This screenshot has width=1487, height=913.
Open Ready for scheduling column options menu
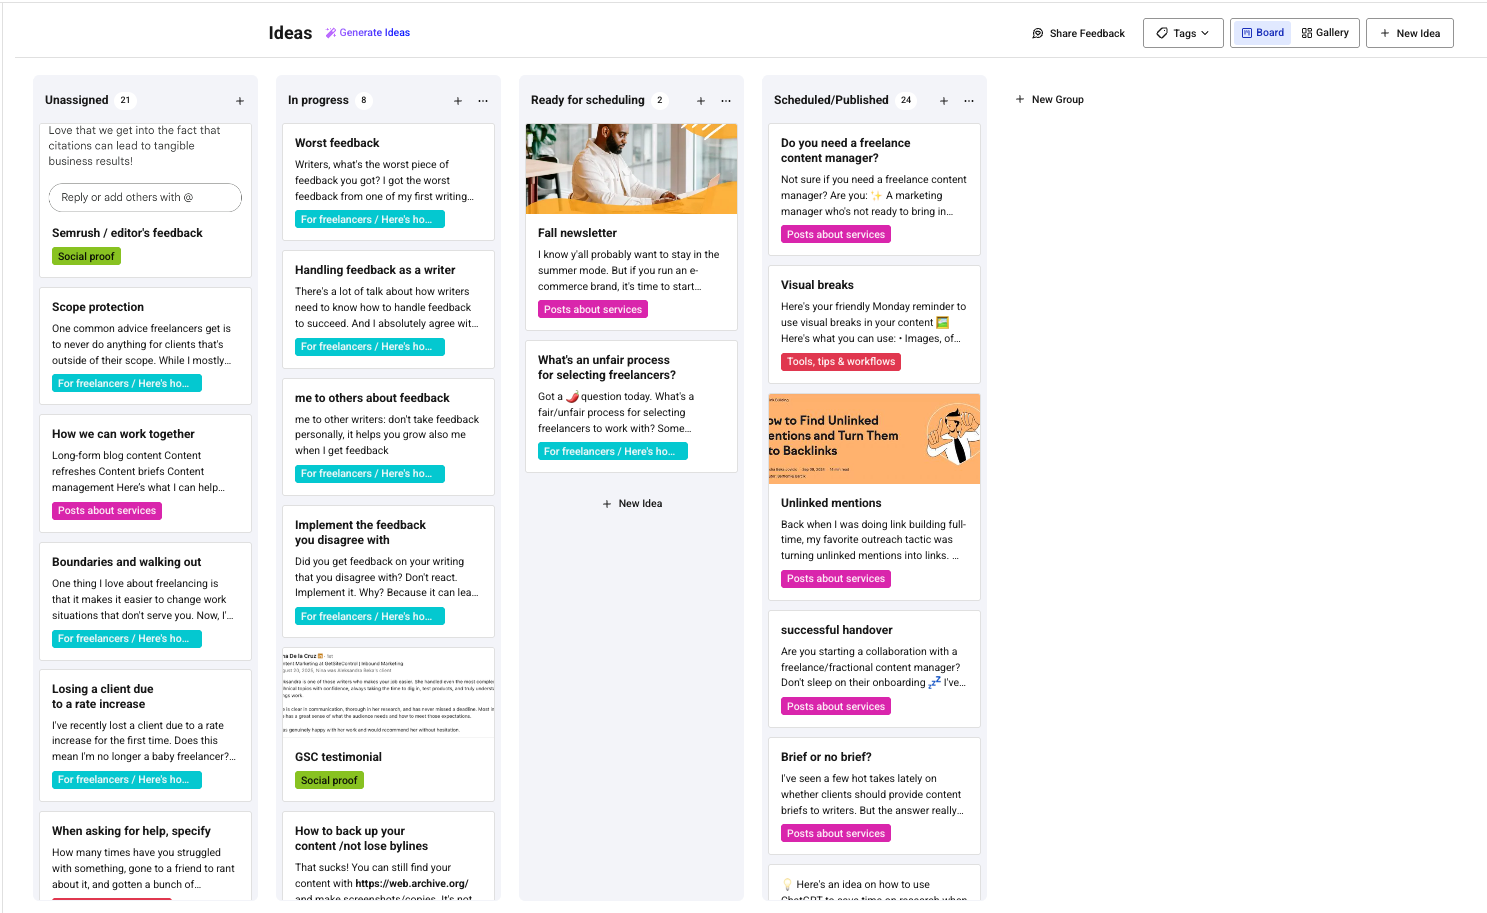click(726, 101)
